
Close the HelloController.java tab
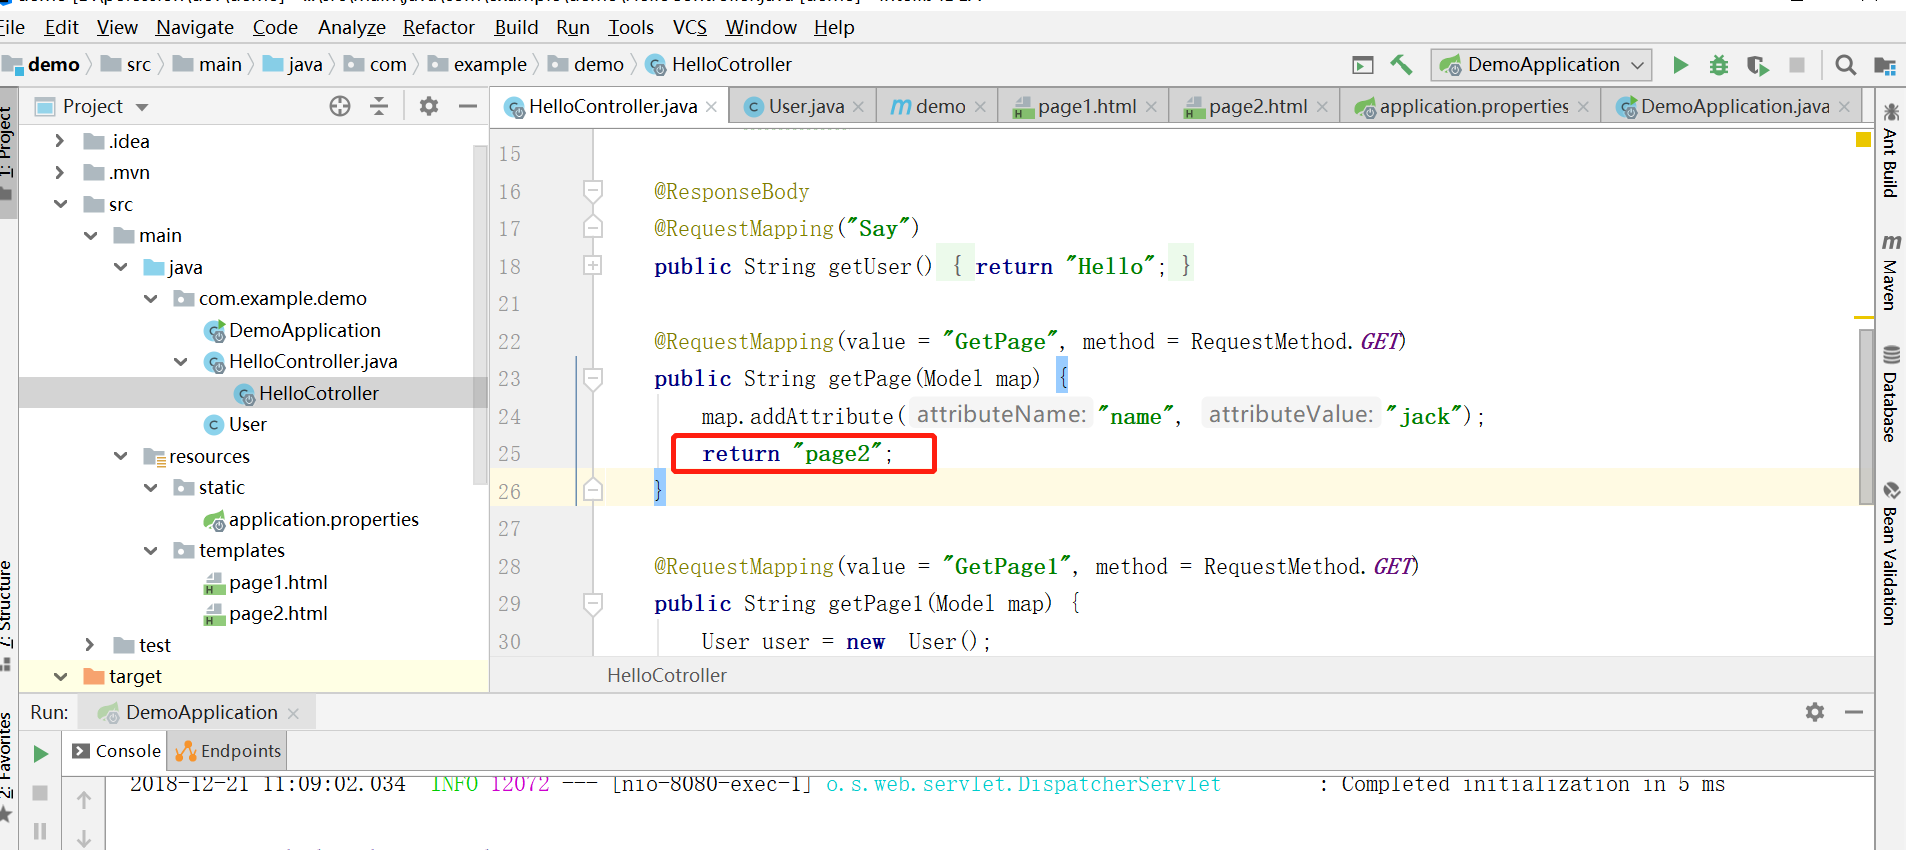click(x=711, y=107)
